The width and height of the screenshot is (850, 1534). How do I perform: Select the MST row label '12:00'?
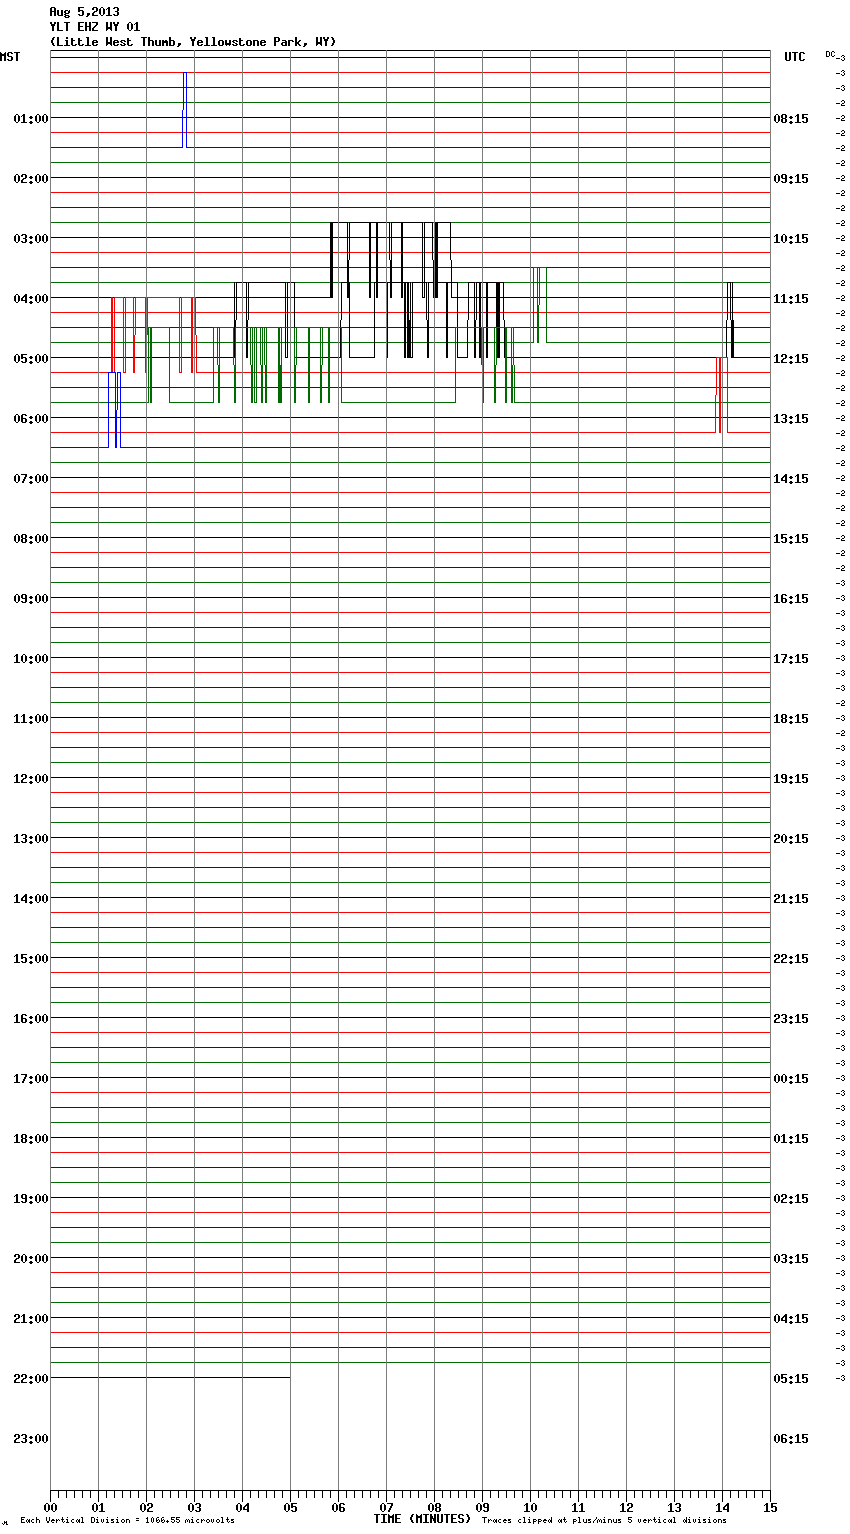tap(31, 778)
